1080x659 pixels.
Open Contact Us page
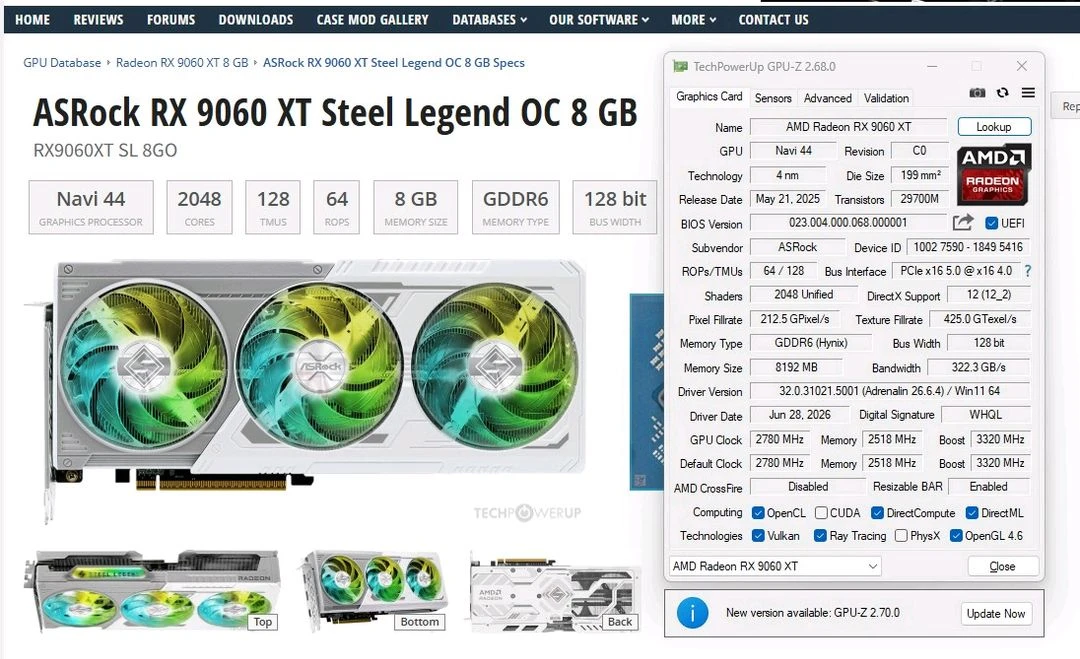pyautogui.click(x=773, y=20)
